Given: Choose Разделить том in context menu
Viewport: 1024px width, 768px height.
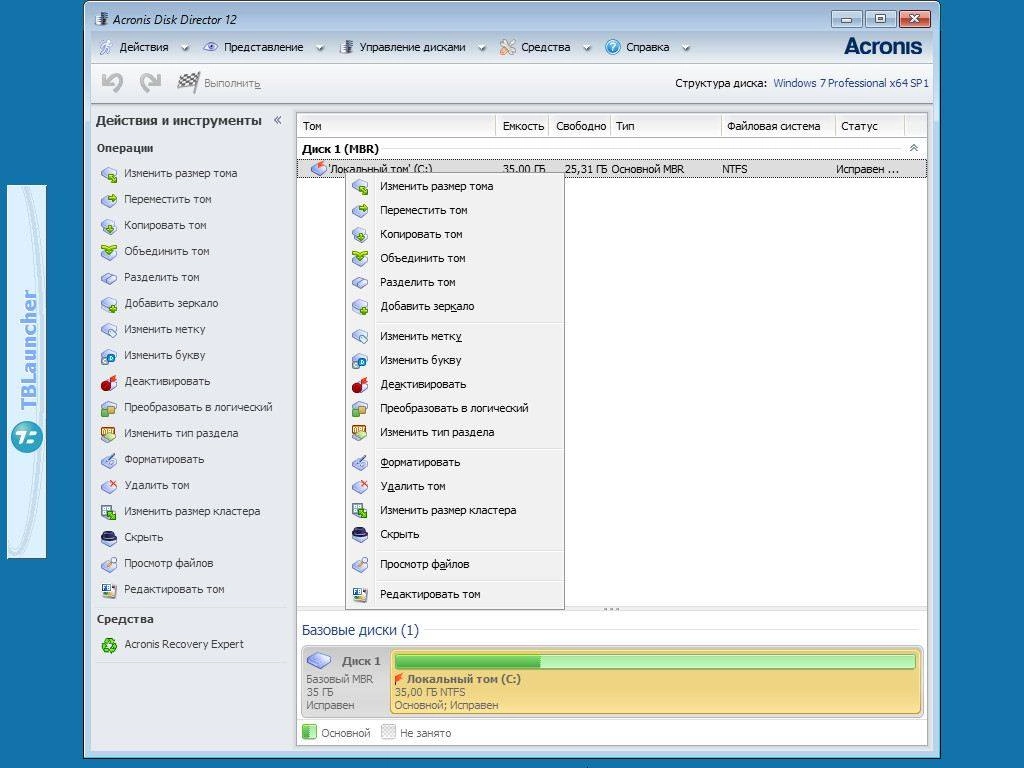Looking at the screenshot, I should [455, 283].
